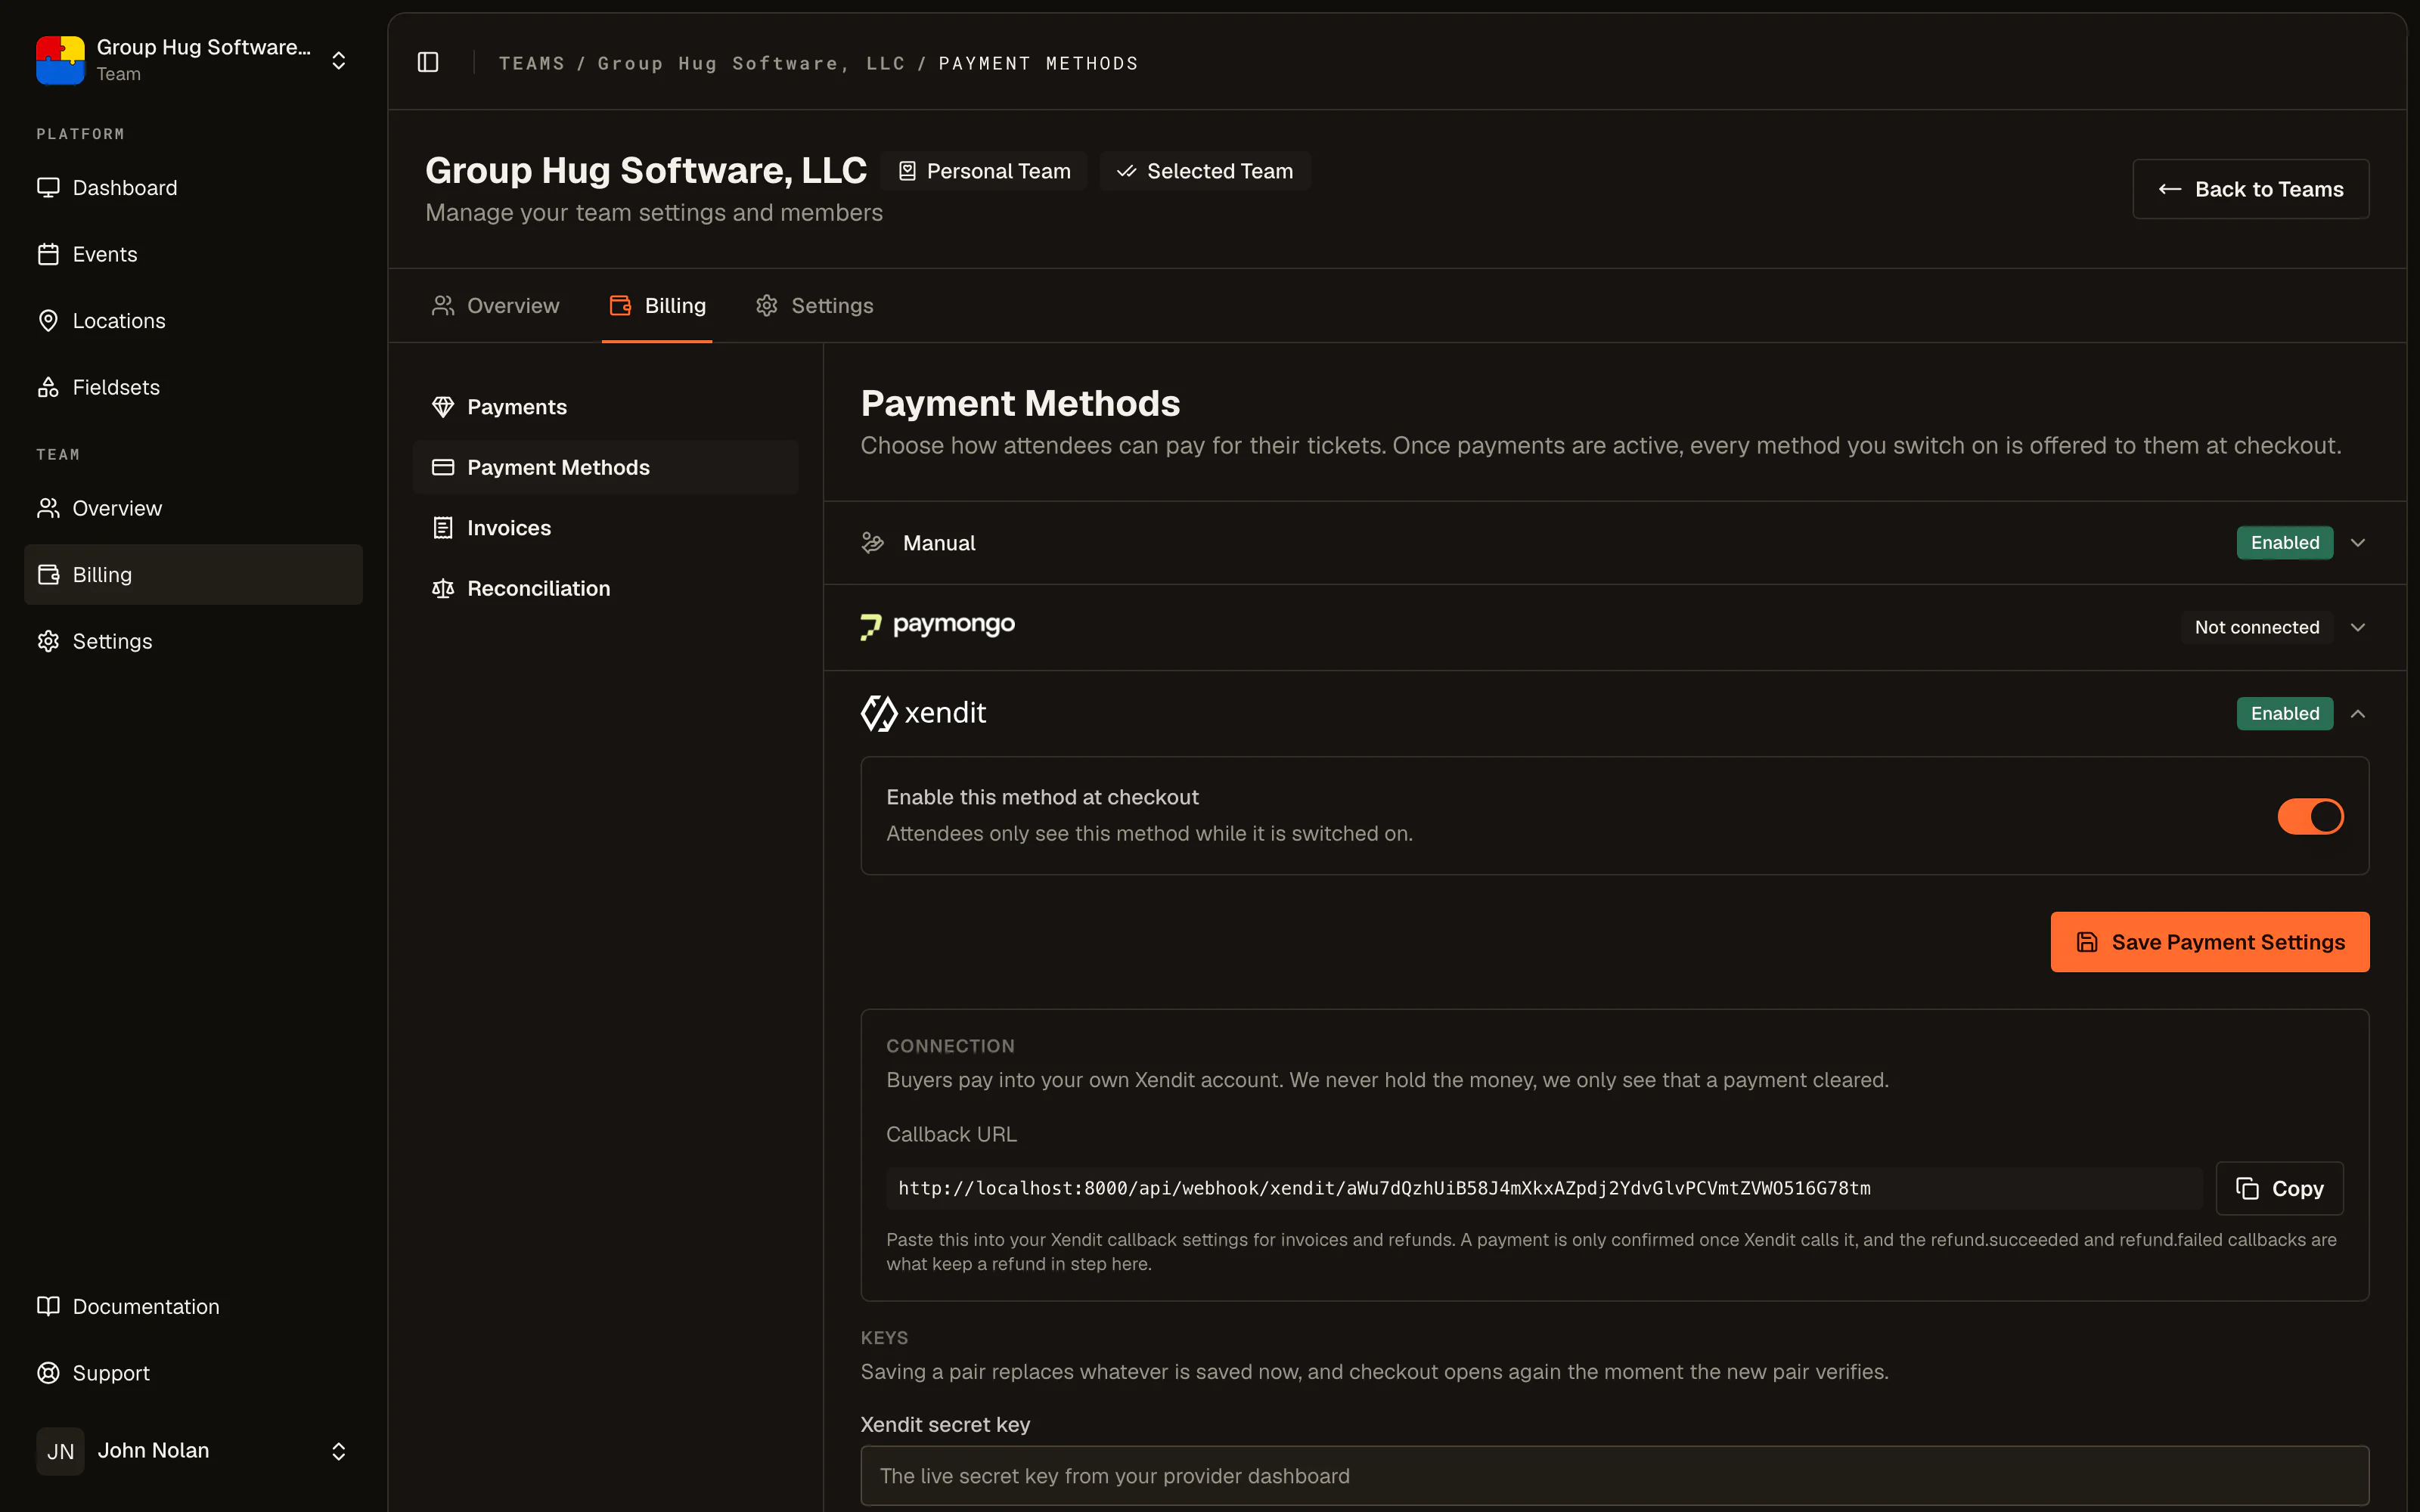Select team Overview in the sidebar
The width and height of the screenshot is (2420, 1512).
click(x=193, y=508)
